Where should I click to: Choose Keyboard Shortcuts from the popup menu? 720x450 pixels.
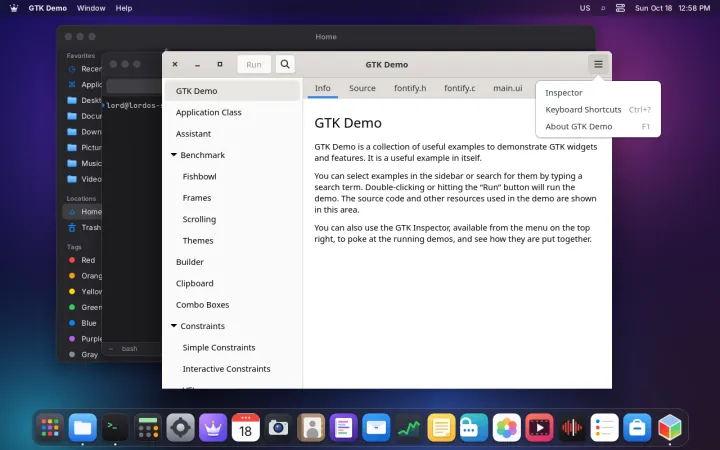(x=598, y=109)
